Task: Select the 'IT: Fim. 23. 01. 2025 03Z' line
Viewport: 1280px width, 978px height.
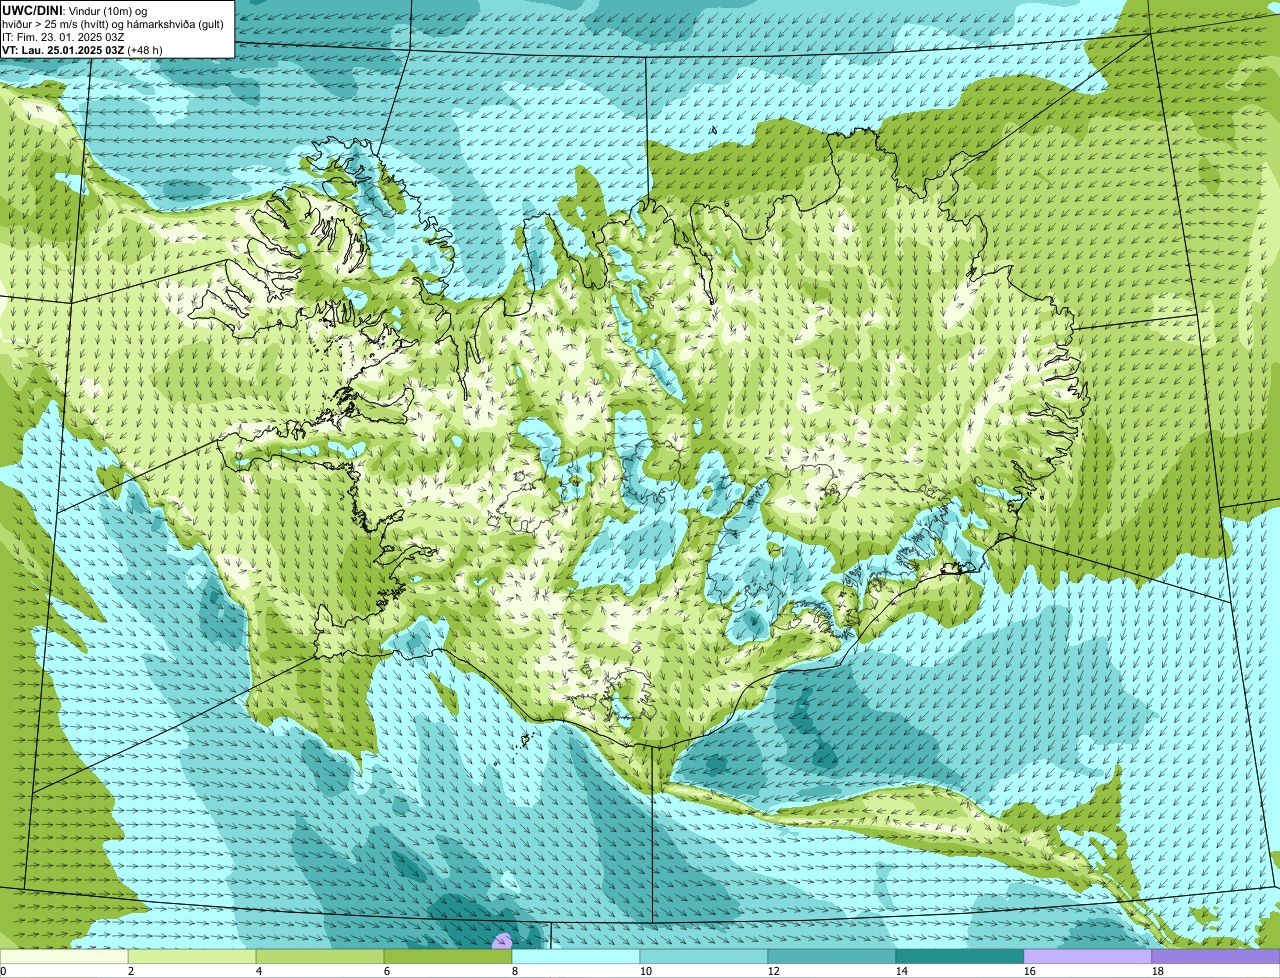Action: 63,36
